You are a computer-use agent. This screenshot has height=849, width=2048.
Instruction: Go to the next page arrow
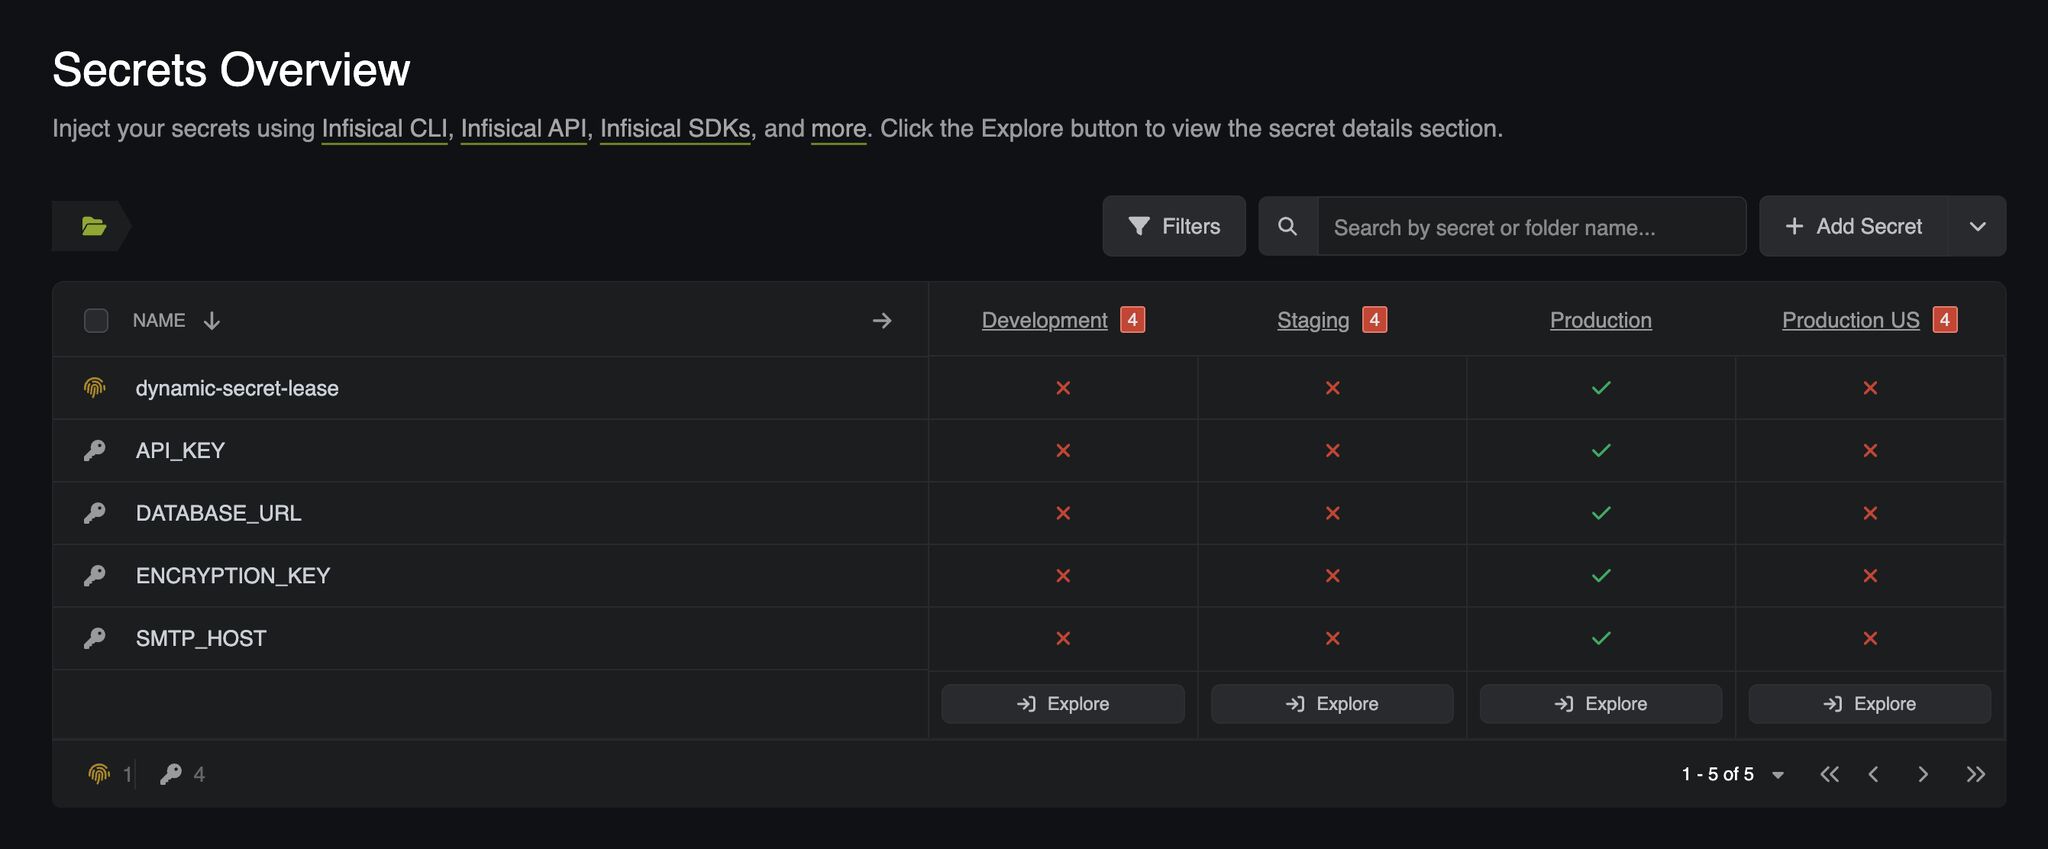[x=1922, y=774]
